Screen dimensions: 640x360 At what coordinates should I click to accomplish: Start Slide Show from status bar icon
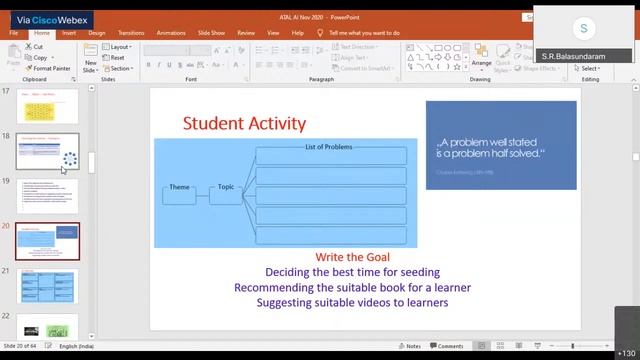tap(538, 346)
